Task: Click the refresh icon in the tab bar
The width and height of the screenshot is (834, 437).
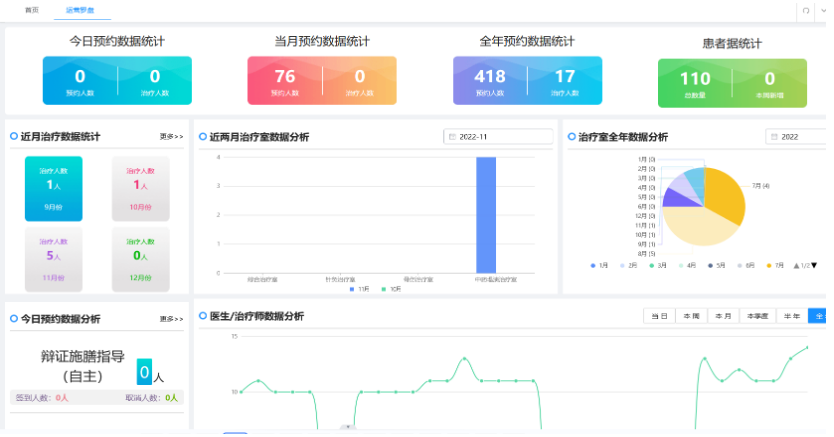Action: (x=805, y=9)
